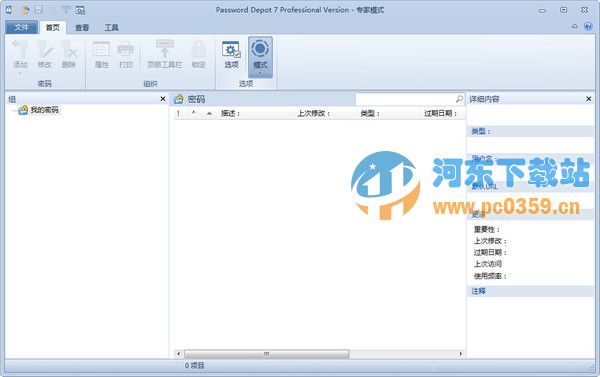
Task: Click the magnifier search icon
Action: [459, 99]
